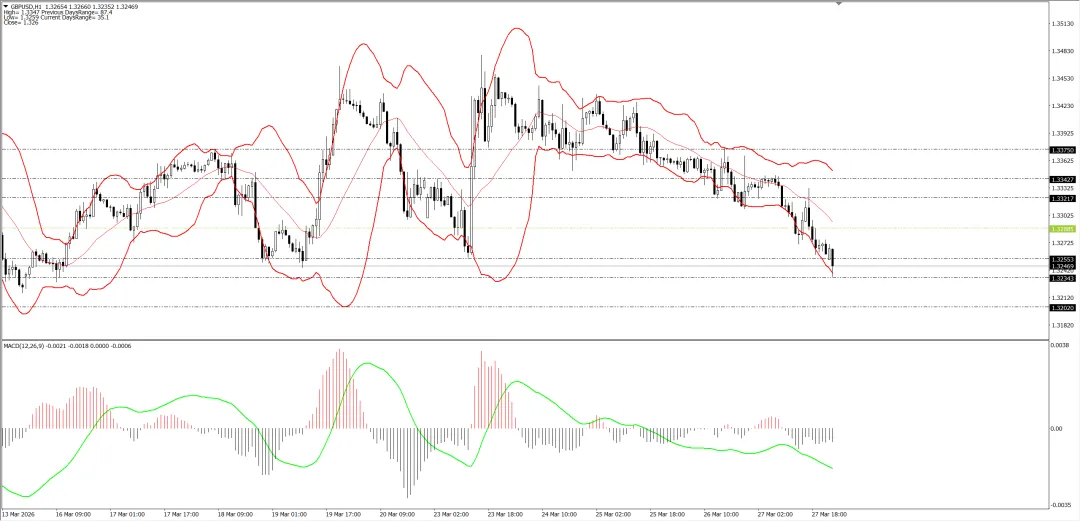Viewport: 1080px width, 521px height.
Task: Click the 24 Mar 10:00 time label
Action: [x=559, y=514]
